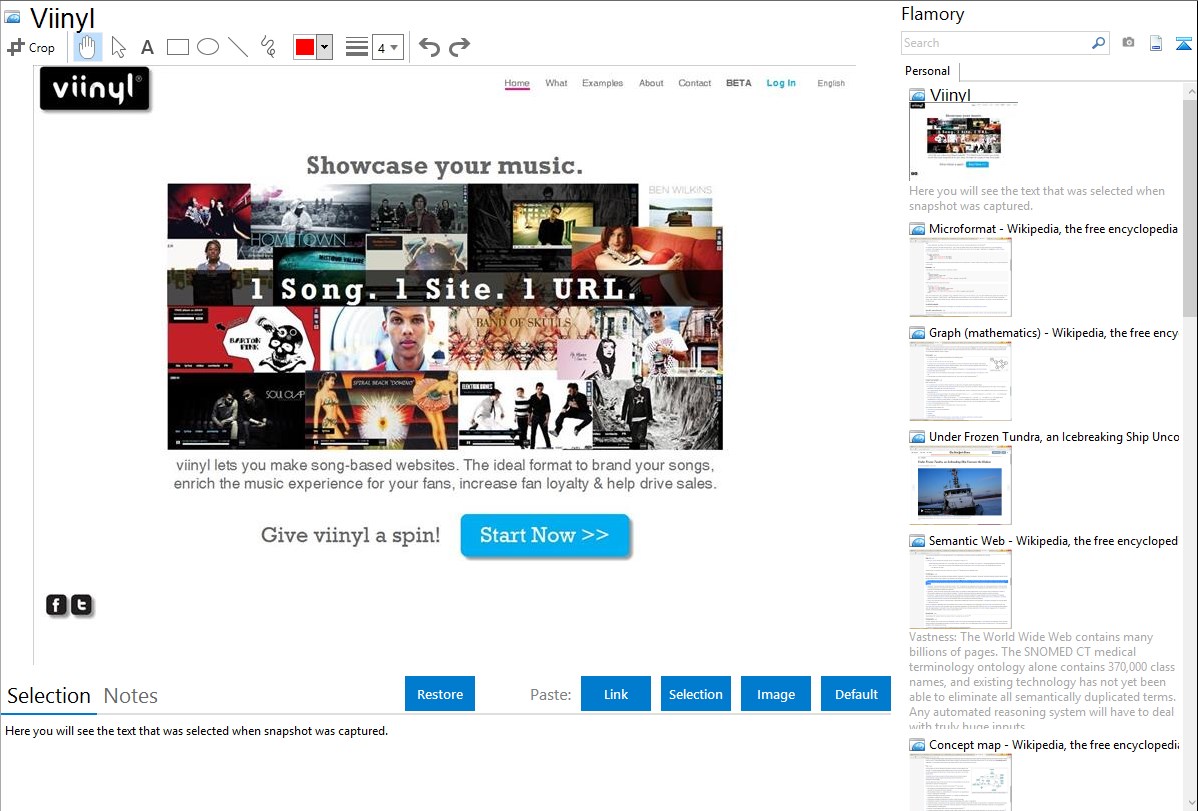Click the Semantic Web snapshot window icon
Image resolution: width=1198 pixels, height=811 pixels.
point(917,540)
